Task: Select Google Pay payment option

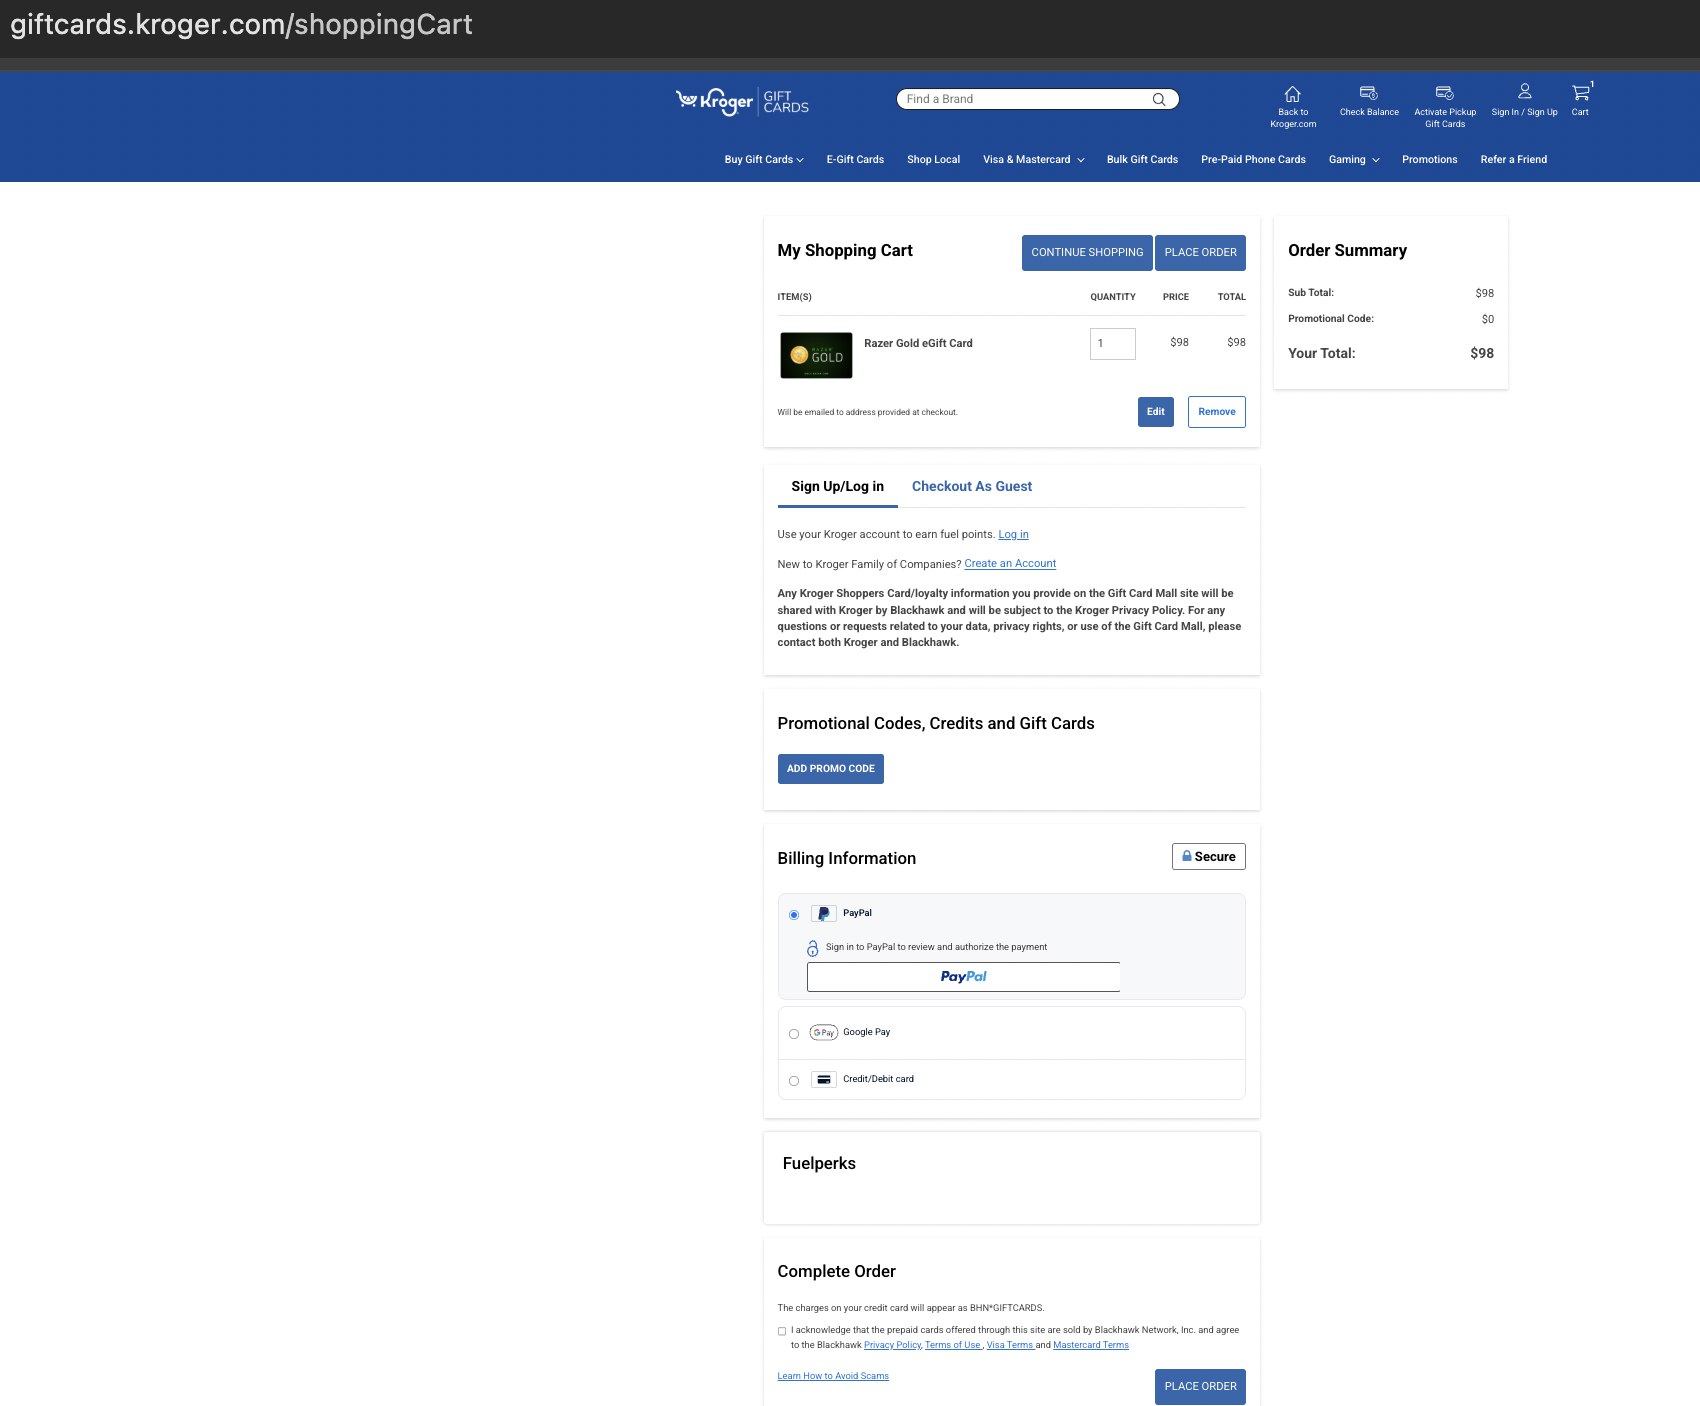Action: click(794, 1034)
